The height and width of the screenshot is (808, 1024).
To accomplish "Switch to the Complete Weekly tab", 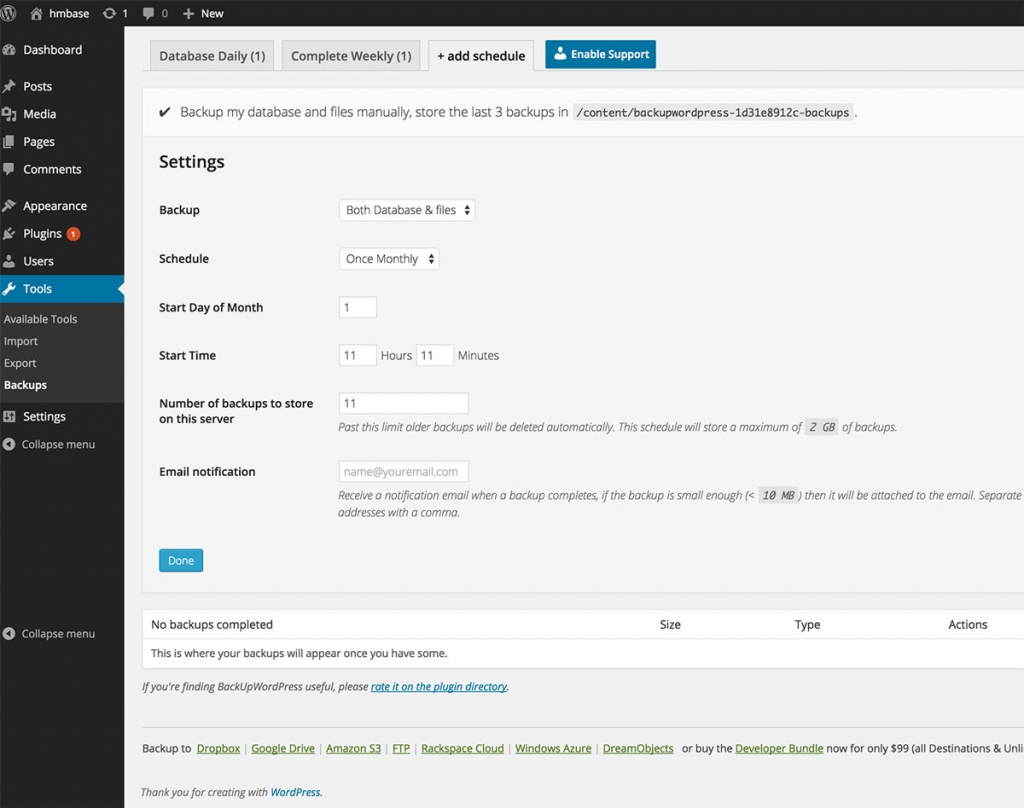I will [x=350, y=56].
